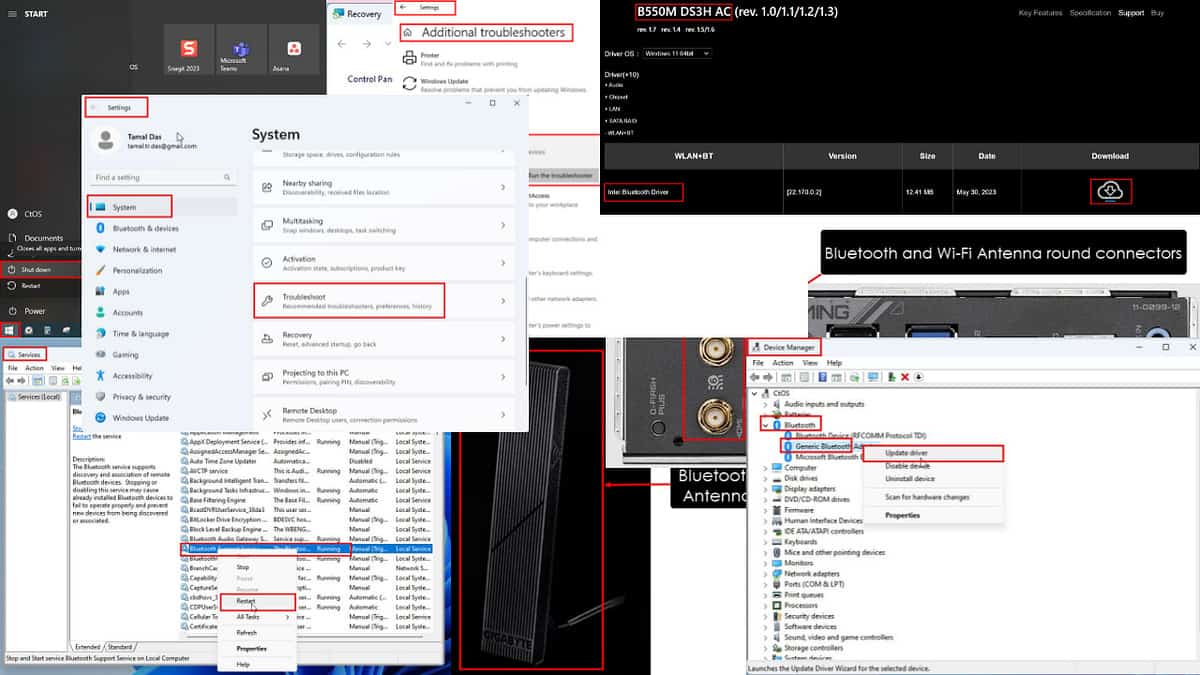
Task: Click the Gaming controller icon in Settings
Action: point(99,354)
